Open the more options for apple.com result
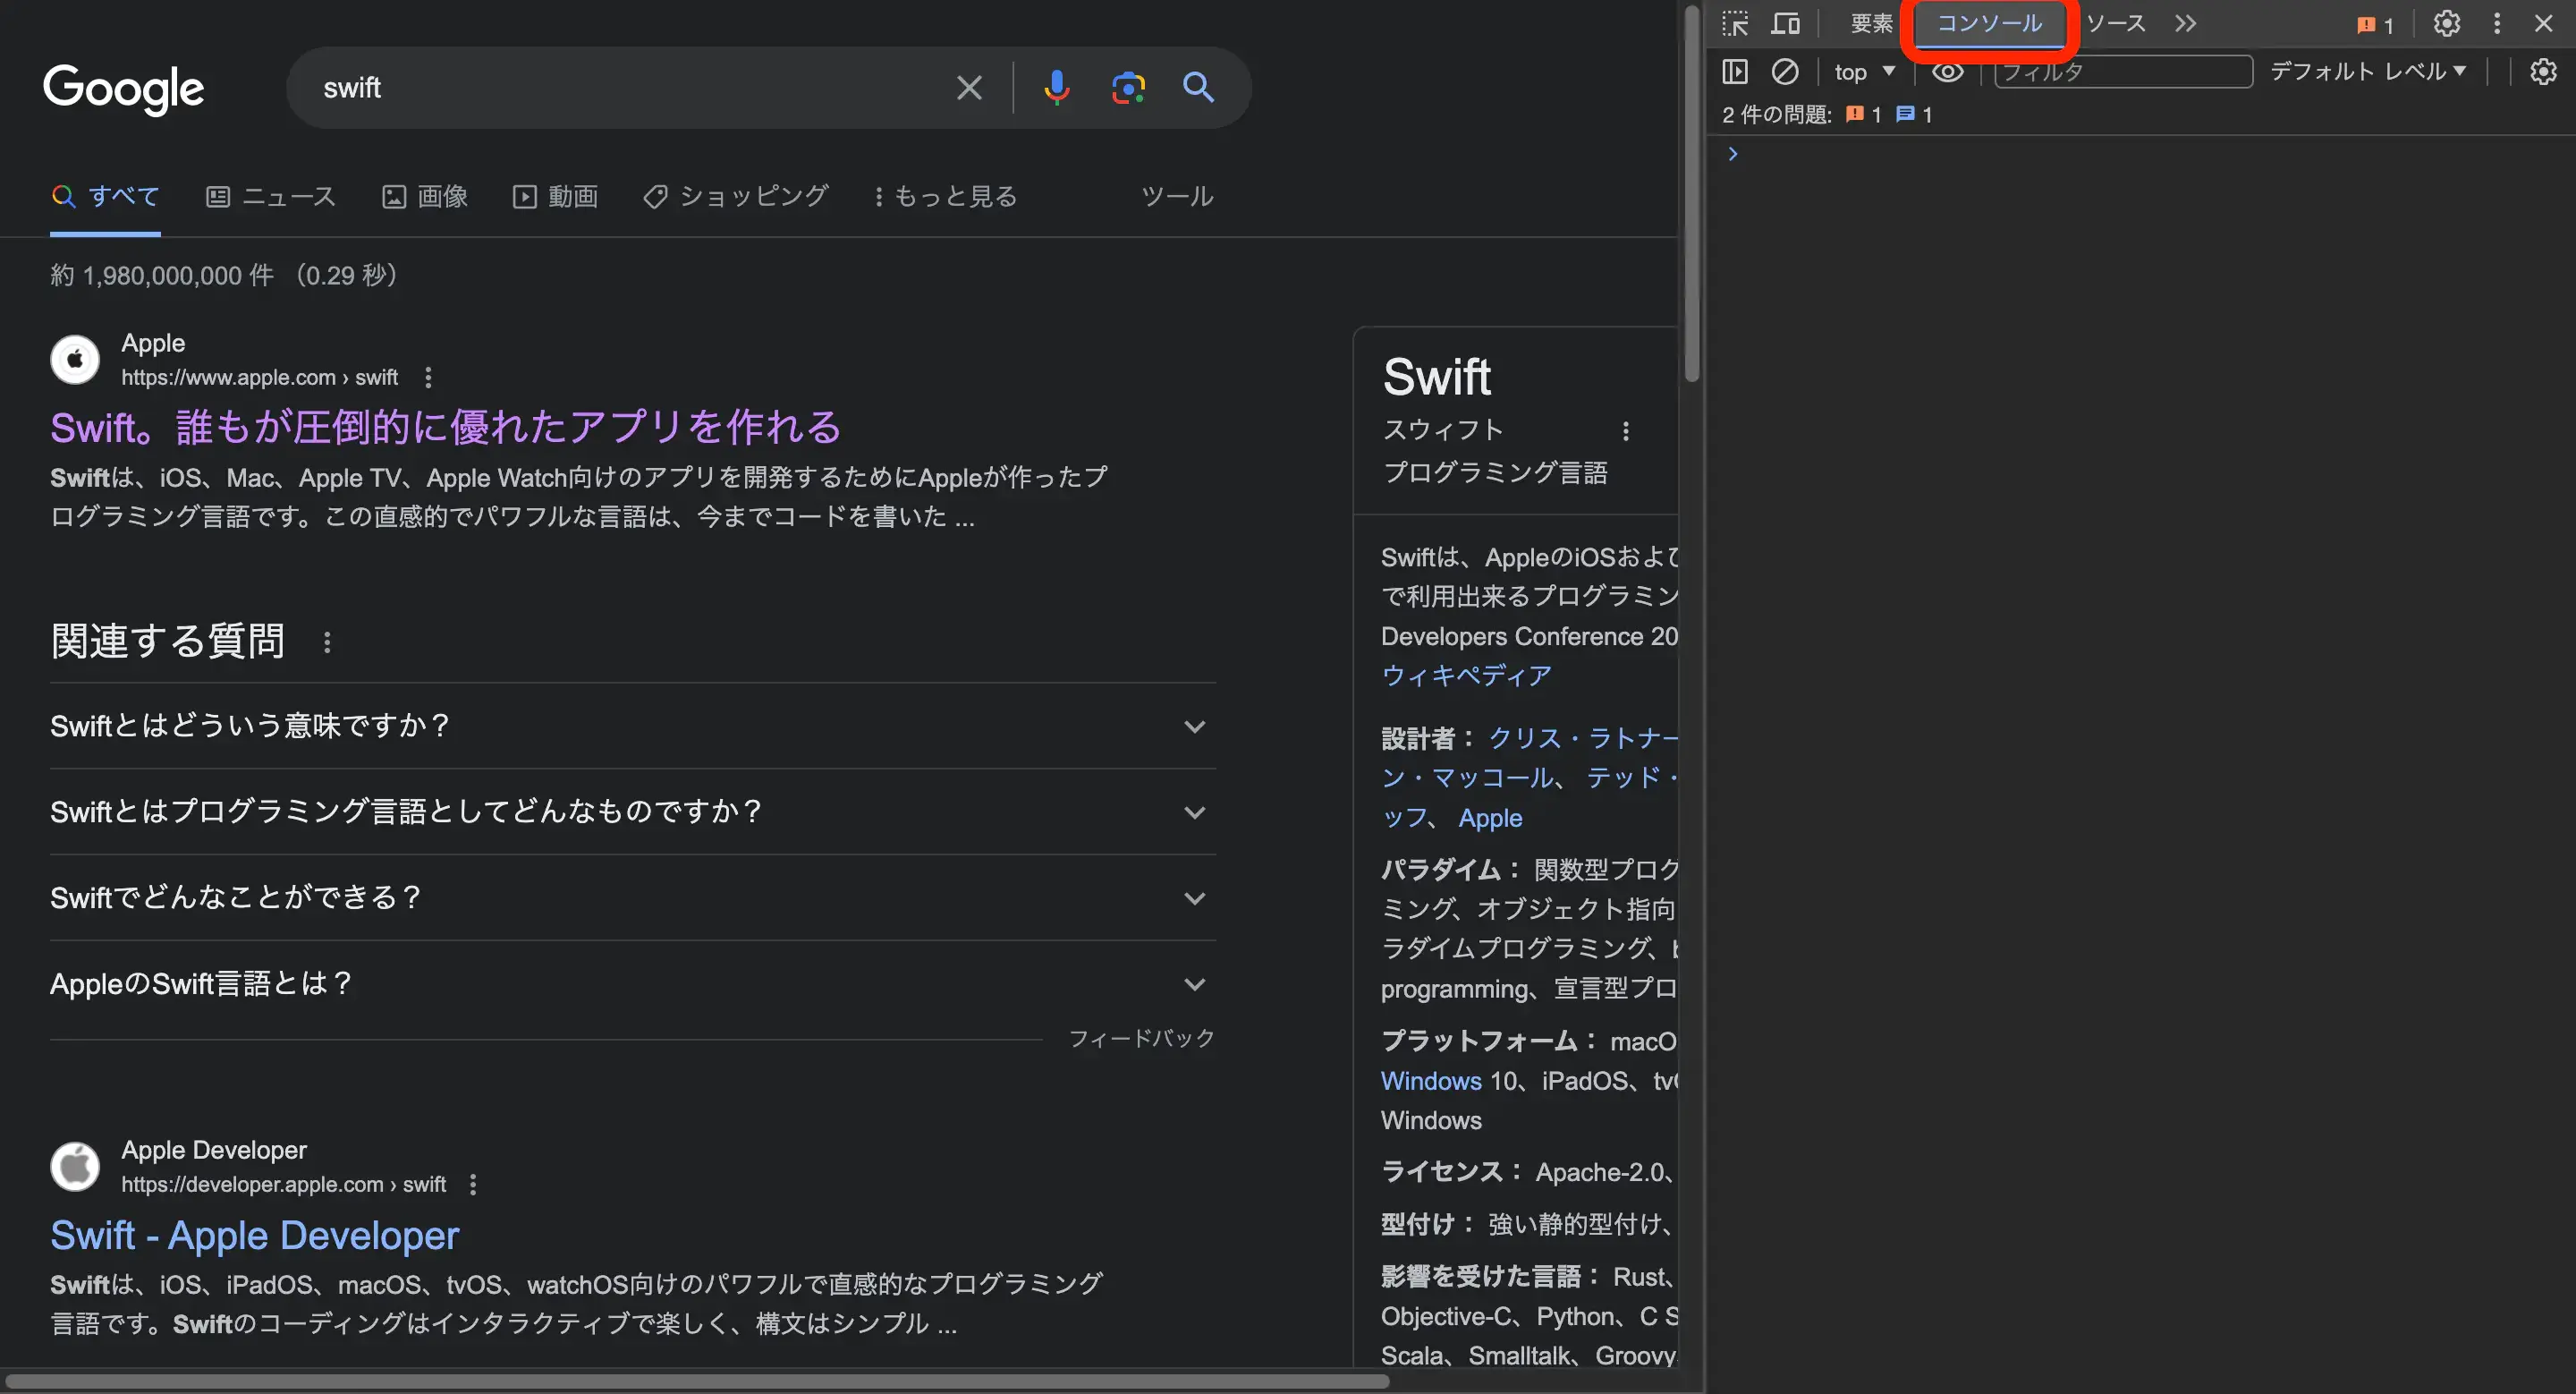 428,378
